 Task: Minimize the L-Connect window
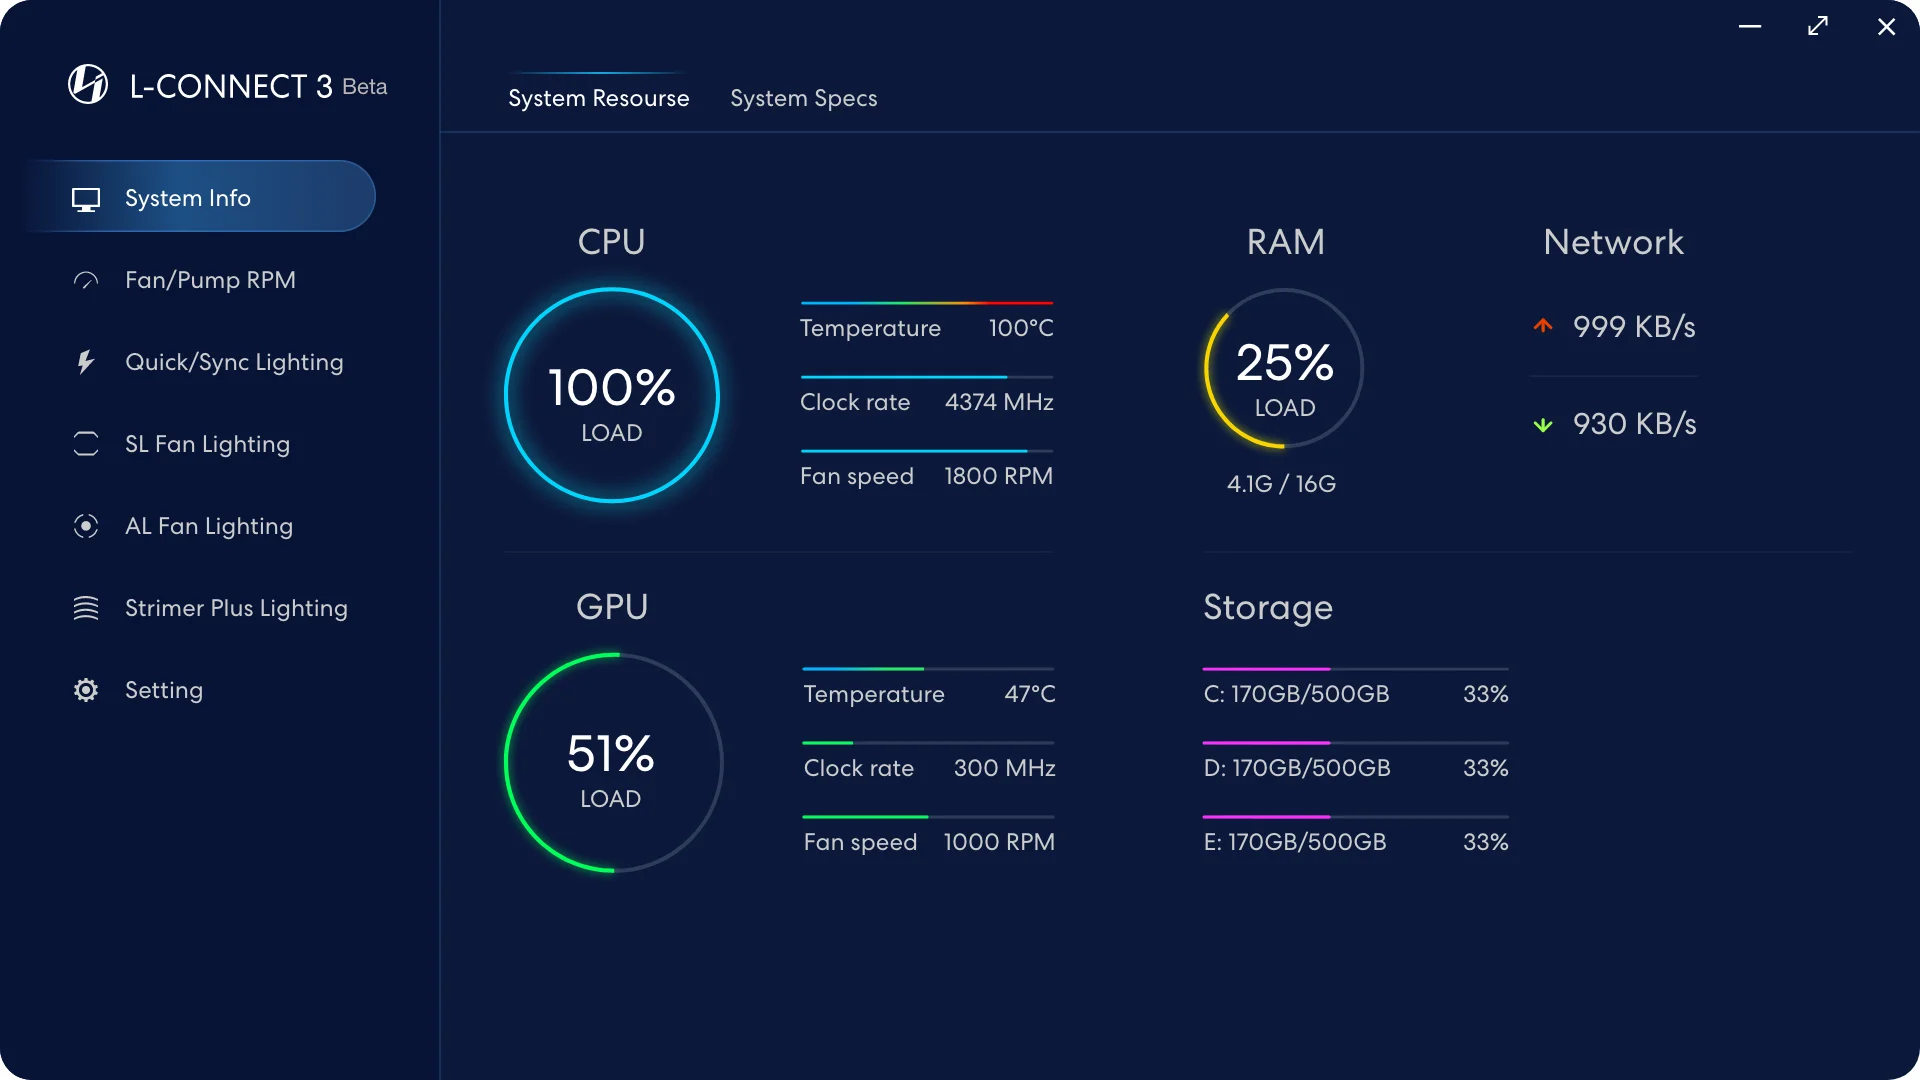click(1750, 27)
